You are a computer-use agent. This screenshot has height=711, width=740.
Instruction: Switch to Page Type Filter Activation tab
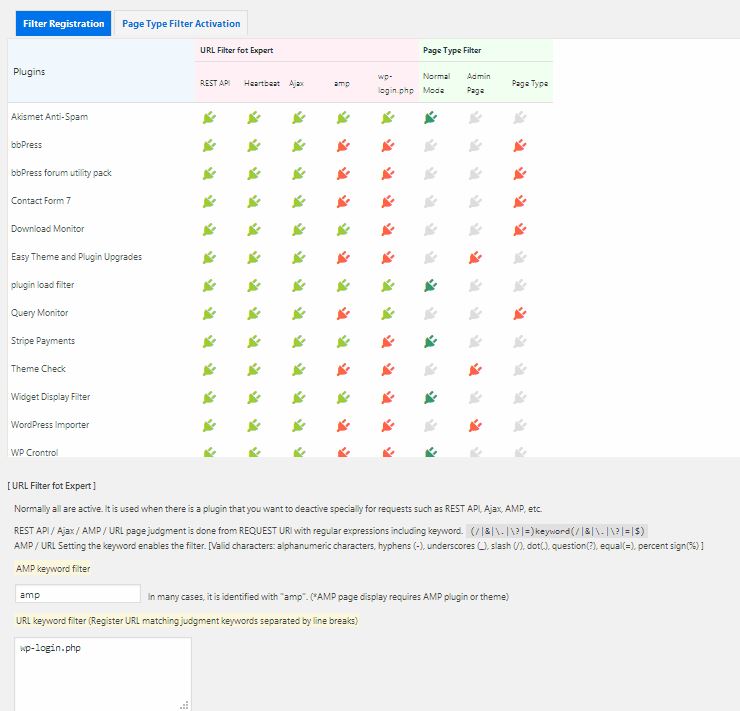click(181, 24)
